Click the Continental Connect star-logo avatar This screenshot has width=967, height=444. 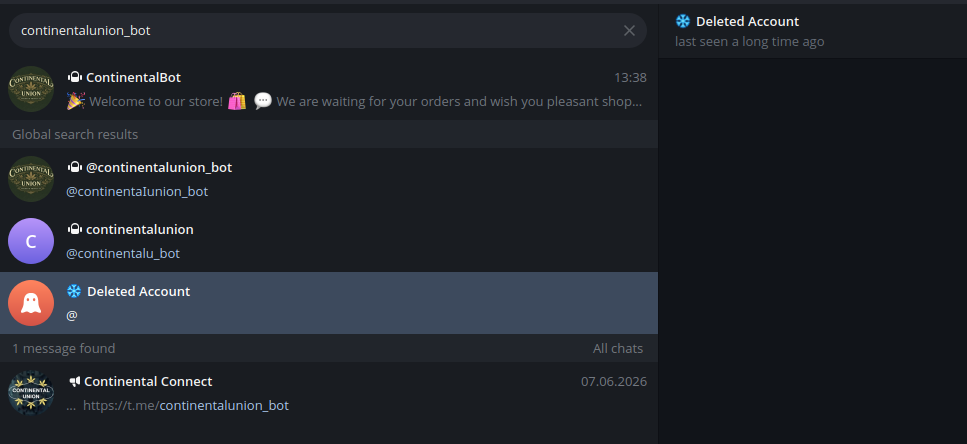[x=31, y=393]
